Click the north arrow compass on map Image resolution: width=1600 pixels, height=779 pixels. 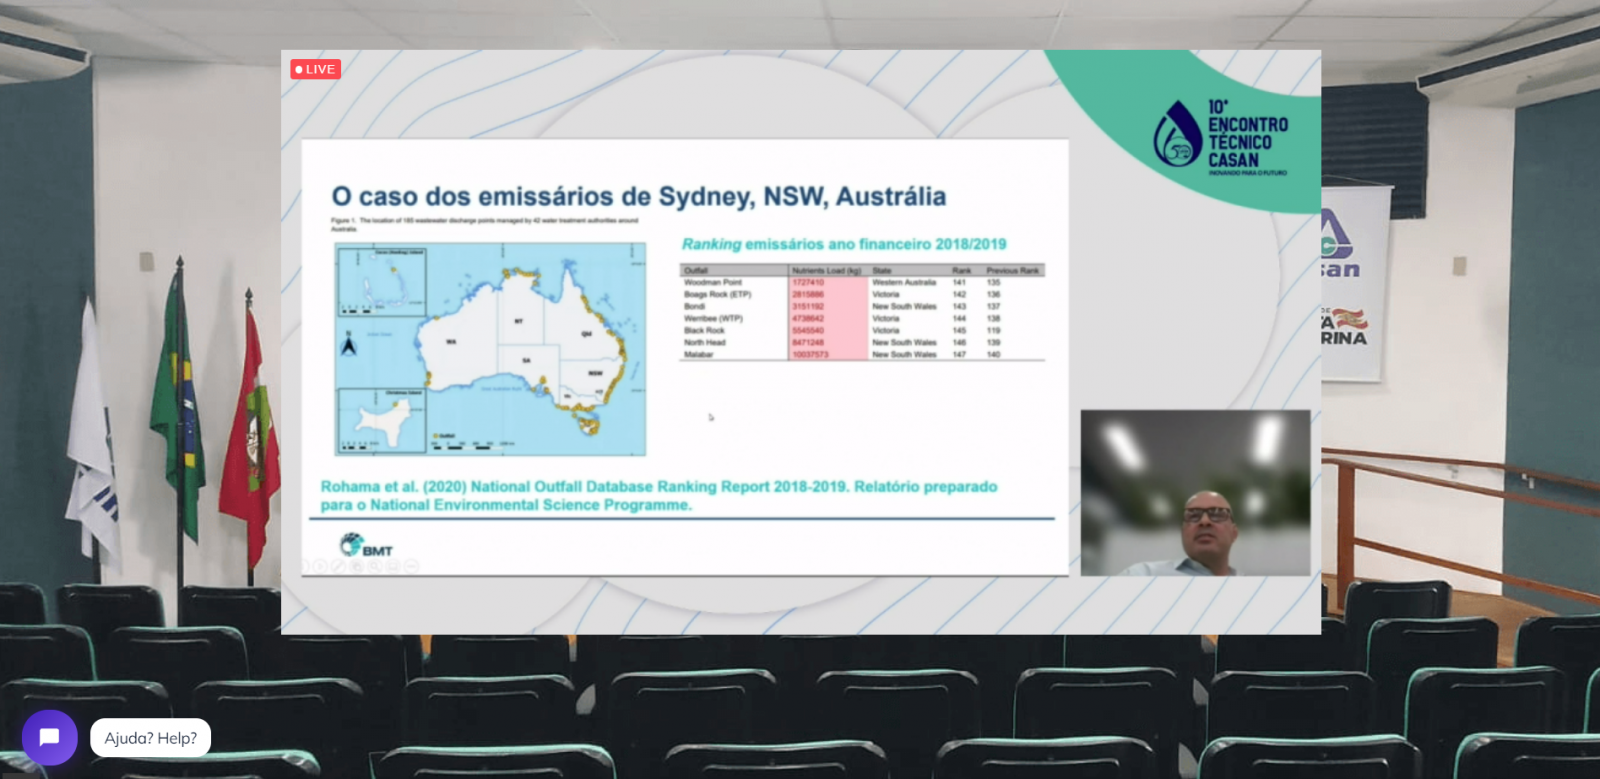(x=349, y=345)
